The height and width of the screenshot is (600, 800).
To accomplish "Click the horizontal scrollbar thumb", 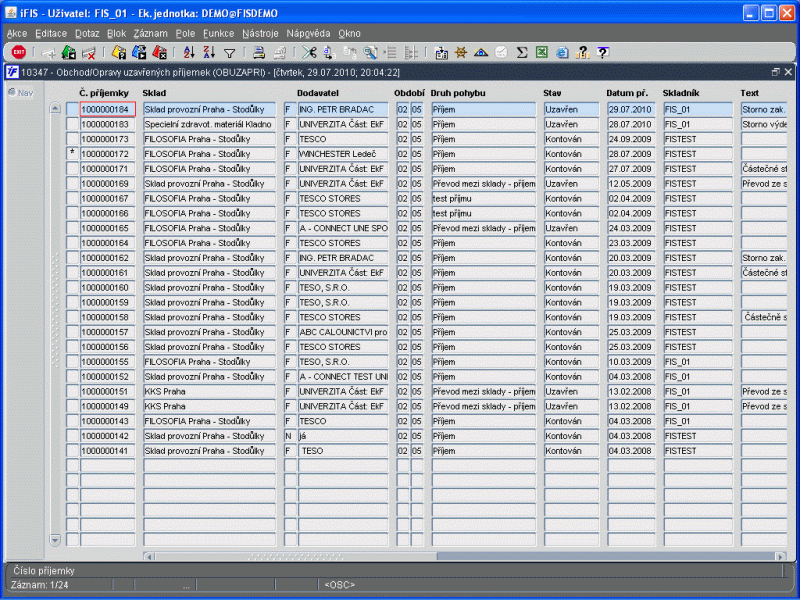I will (x=296, y=556).
